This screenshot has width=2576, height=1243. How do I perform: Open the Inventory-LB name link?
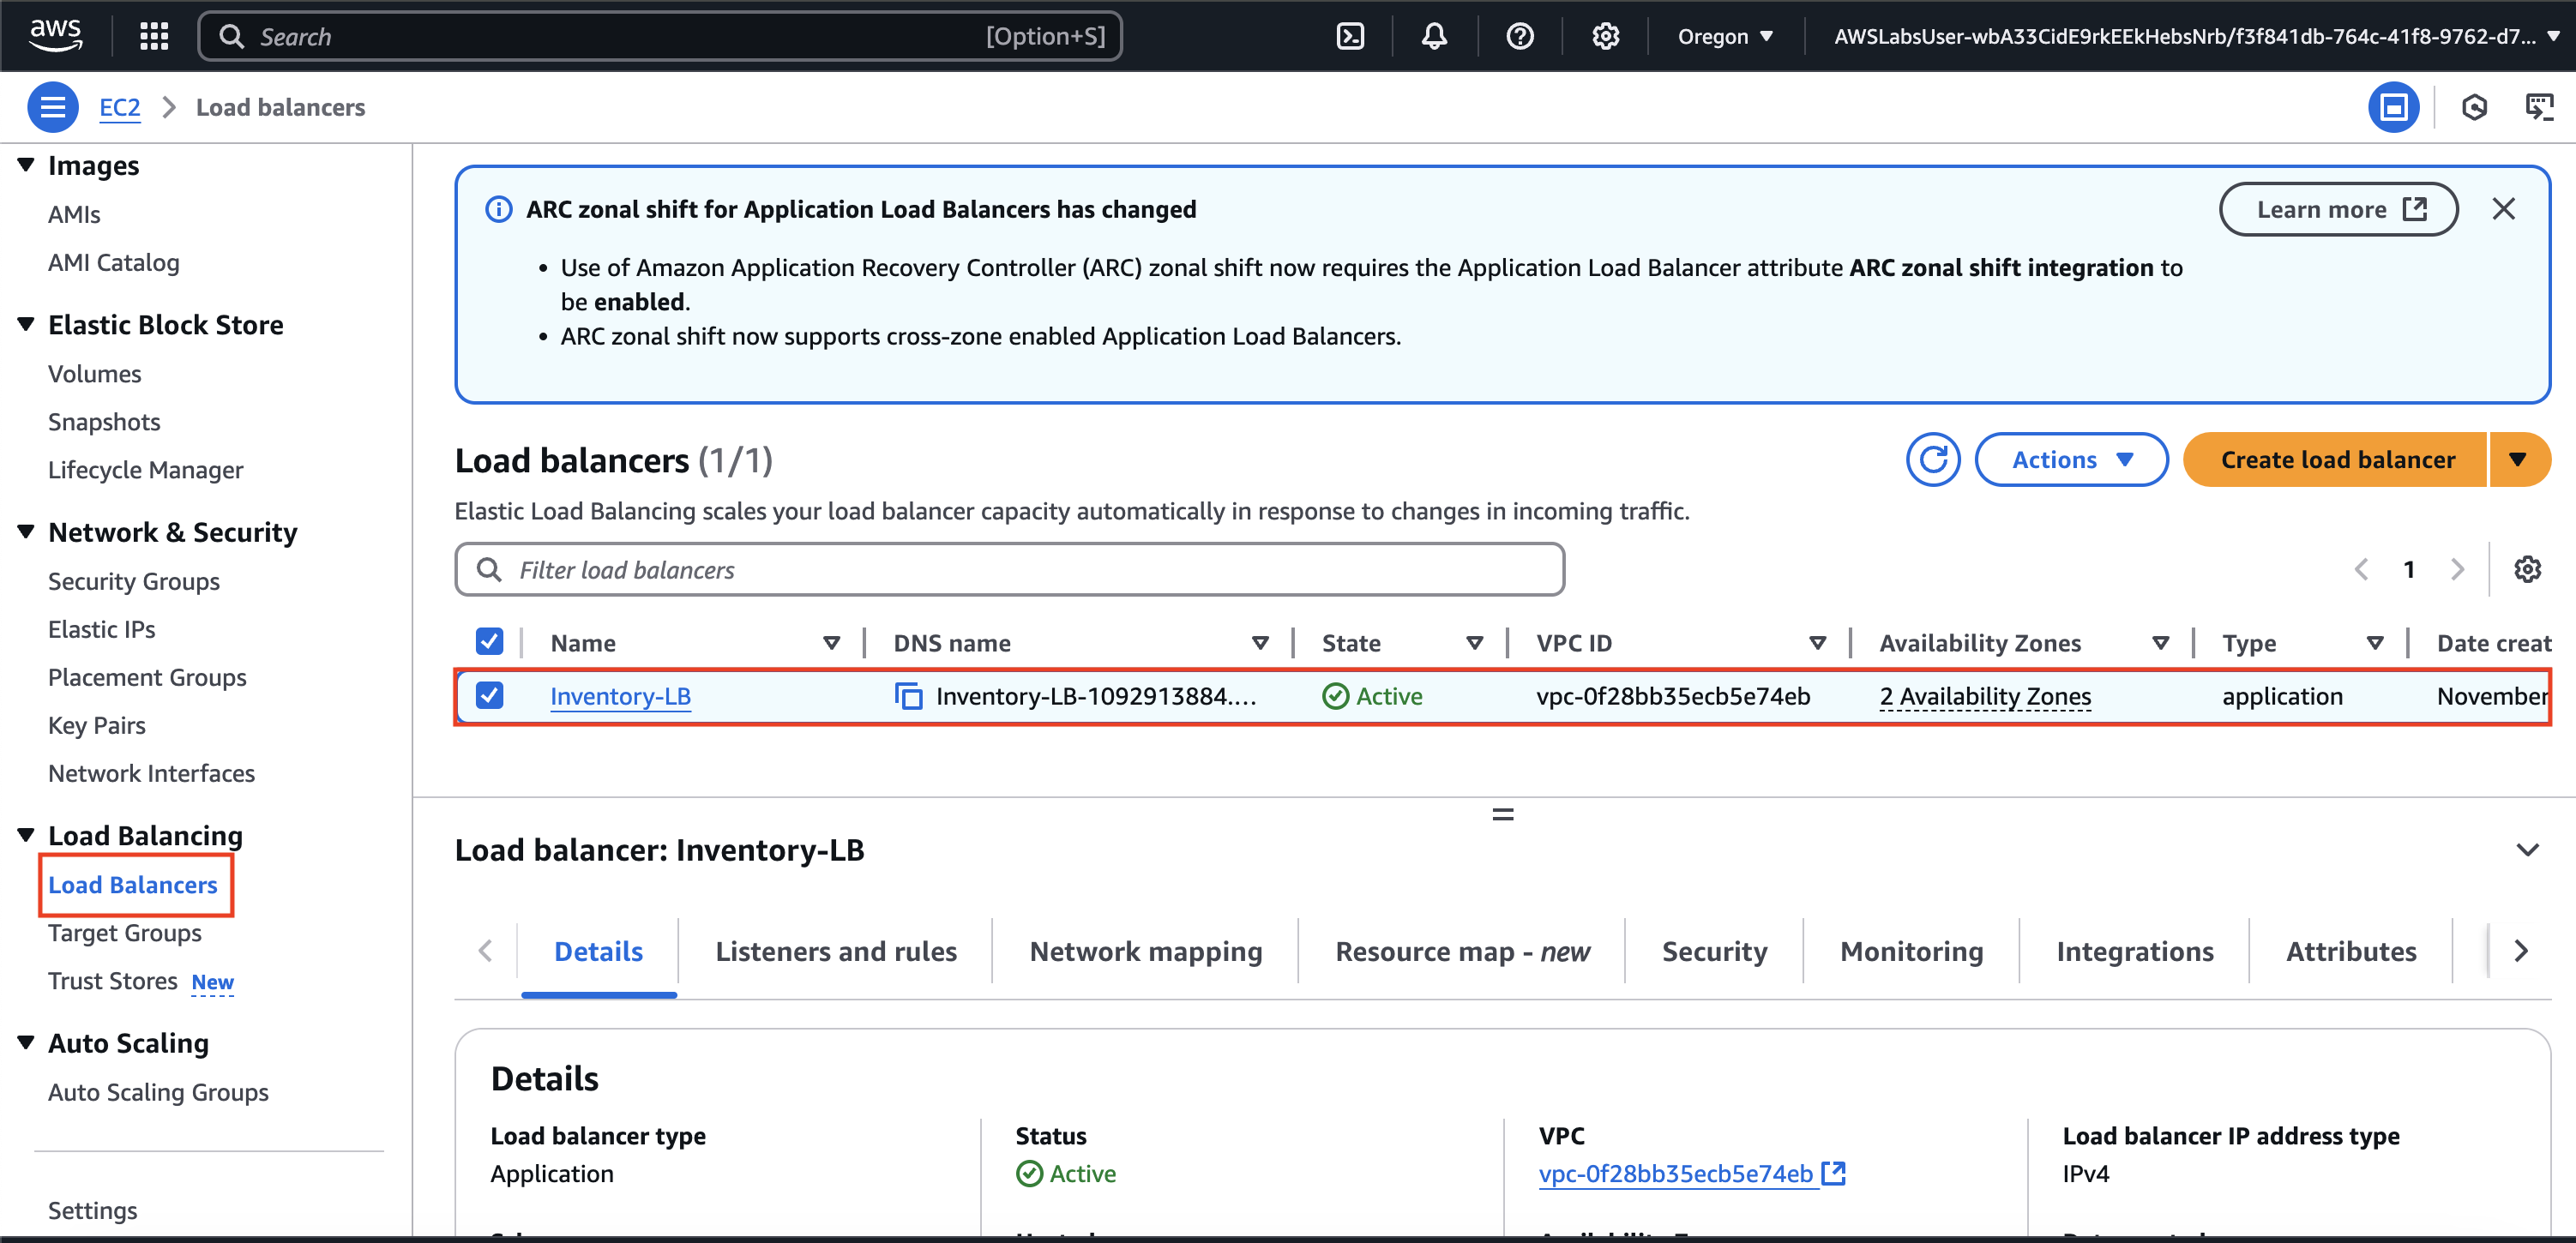pyautogui.click(x=620, y=696)
